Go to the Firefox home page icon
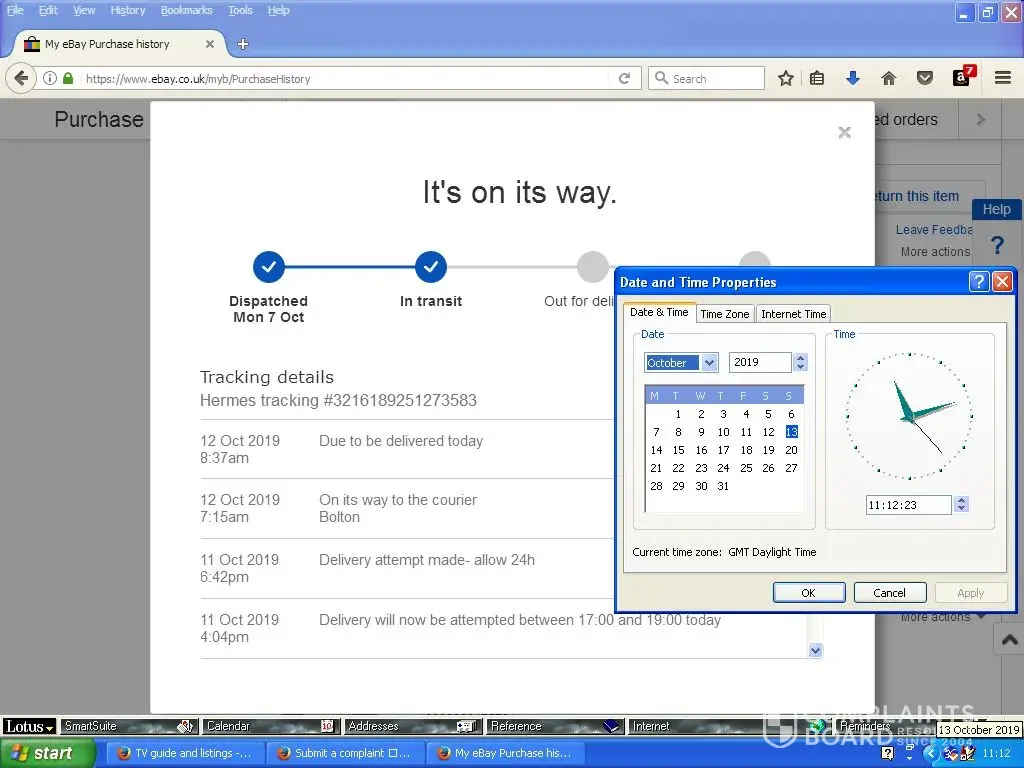 click(x=888, y=78)
